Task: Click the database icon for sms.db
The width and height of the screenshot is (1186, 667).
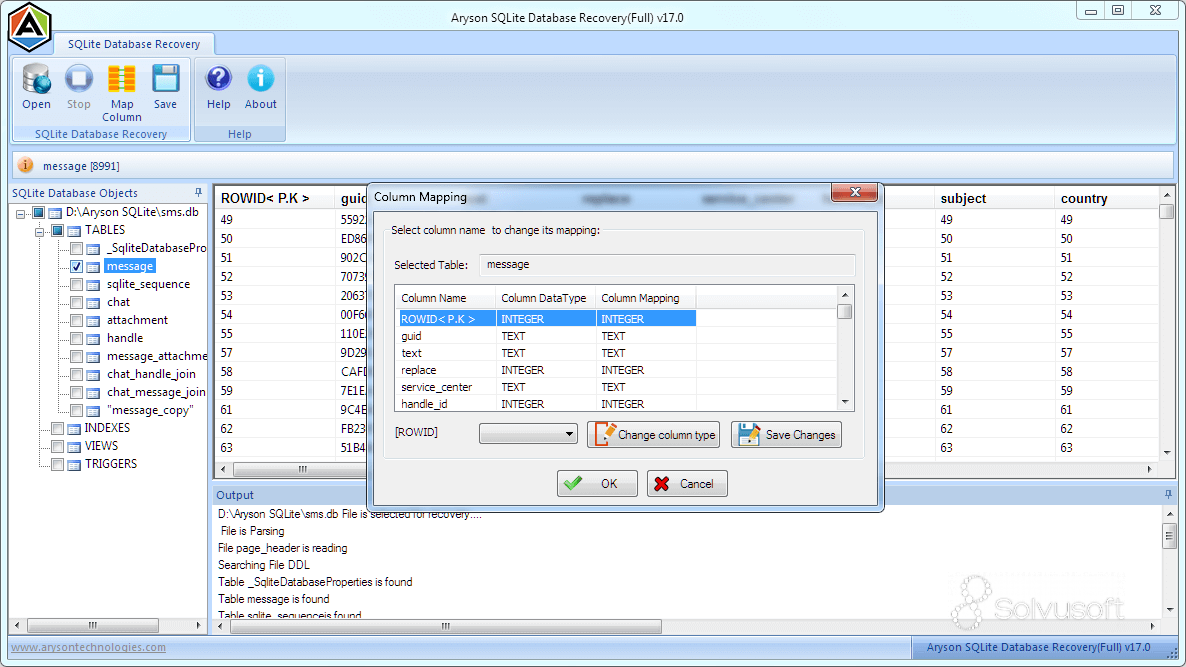Action: coord(55,213)
